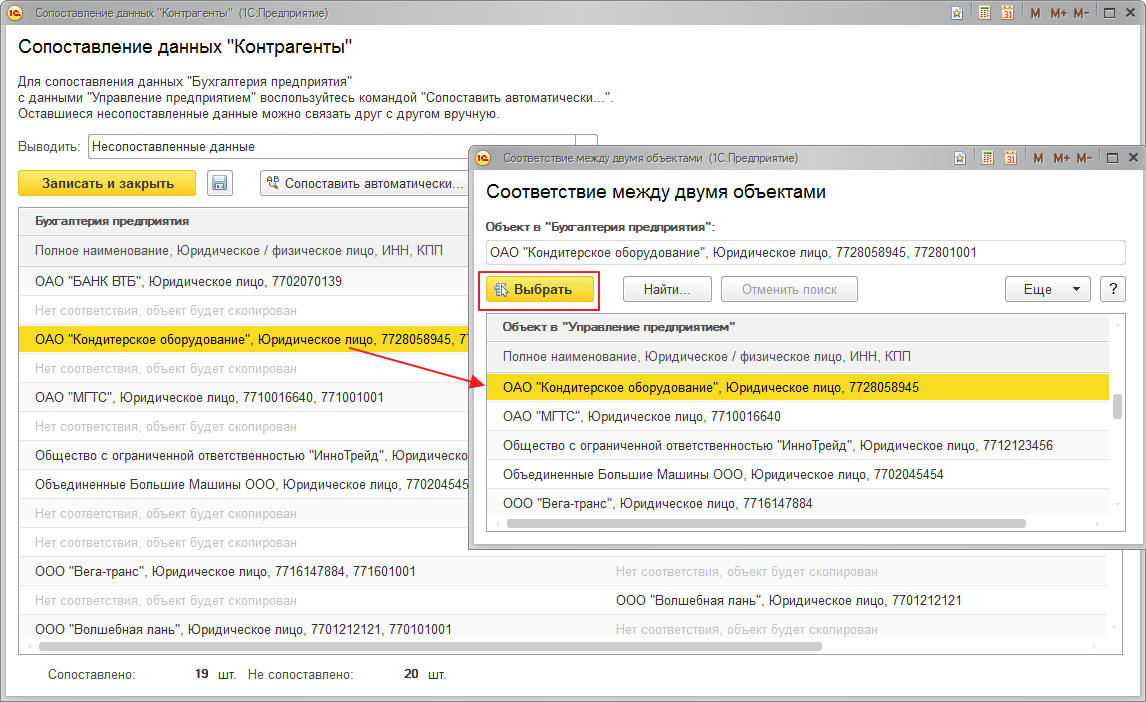This screenshot has height=702, width=1146.
Task: Click M- memory icon in dialog title bar
Action: click(1082, 158)
